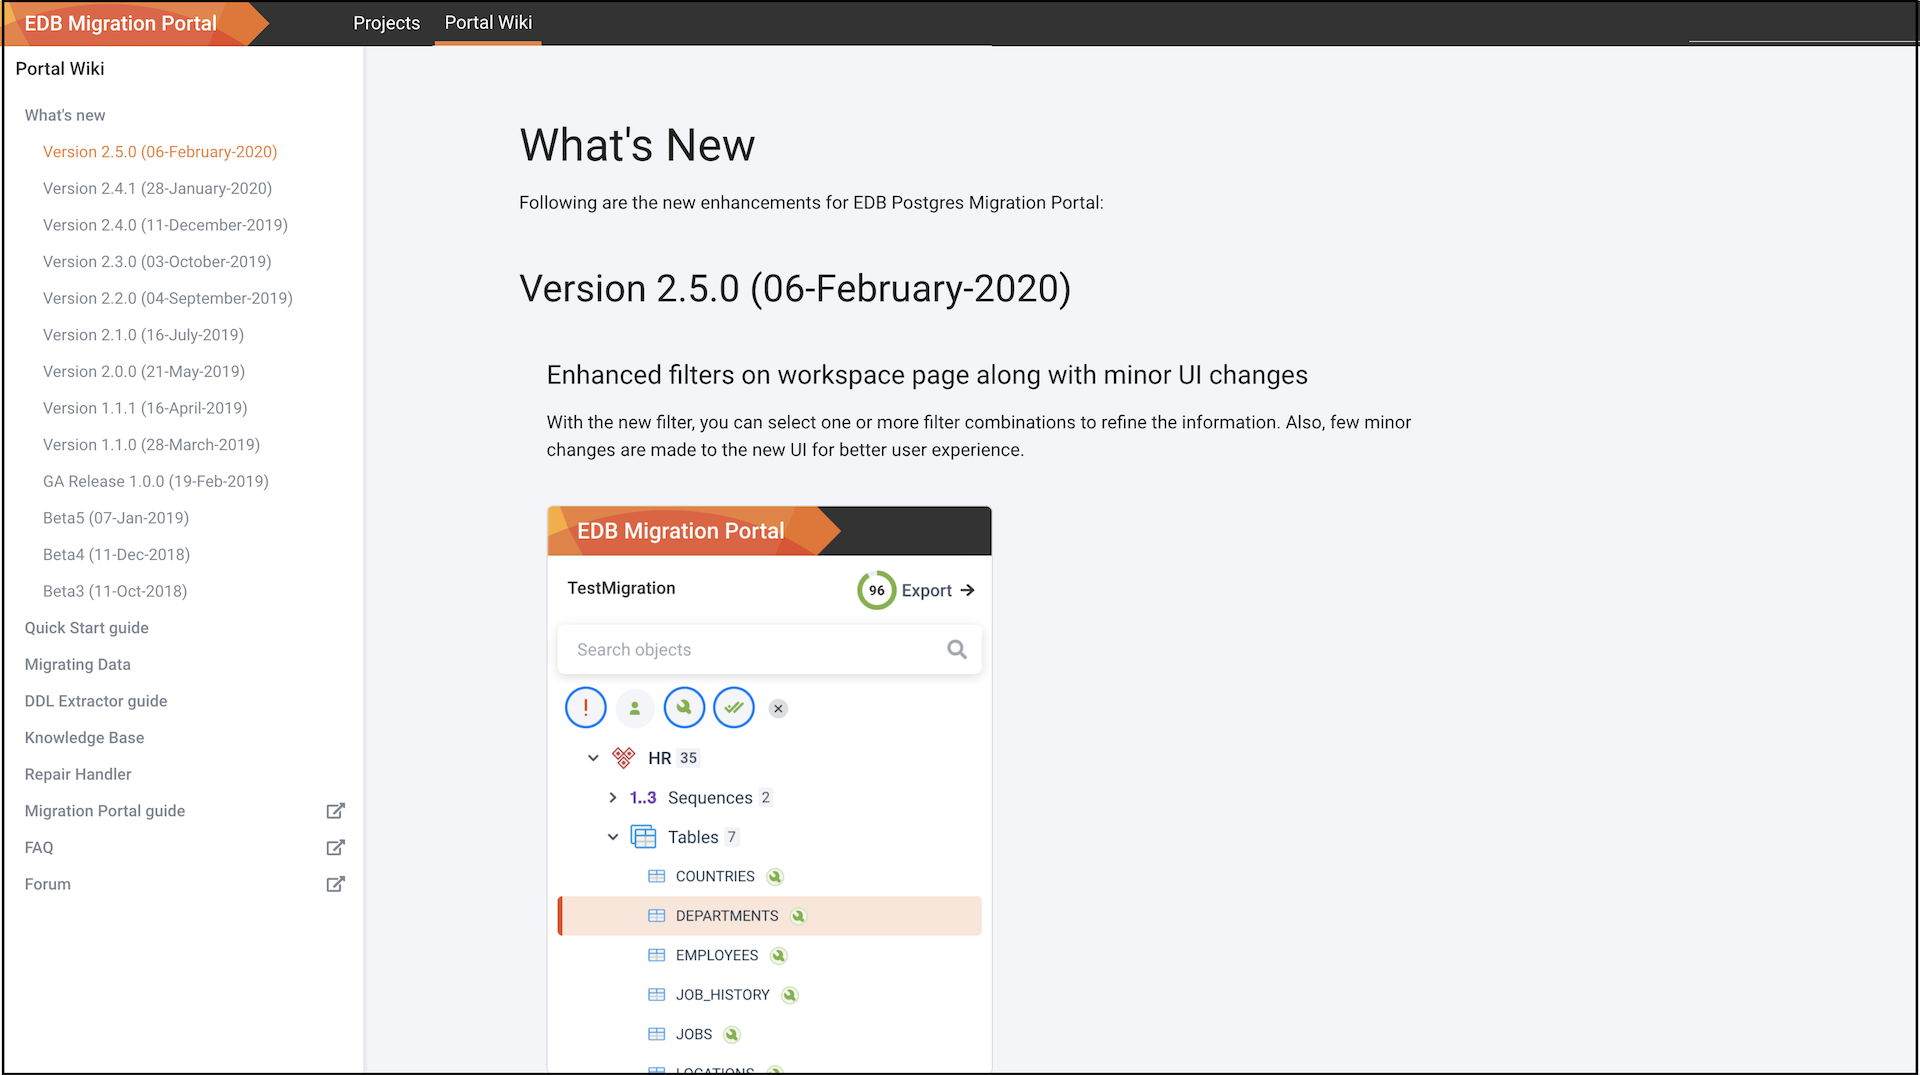The width and height of the screenshot is (1920, 1075).
Task: Open Beta3 (11-Oct-2018) release notes
Action: [x=115, y=592]
